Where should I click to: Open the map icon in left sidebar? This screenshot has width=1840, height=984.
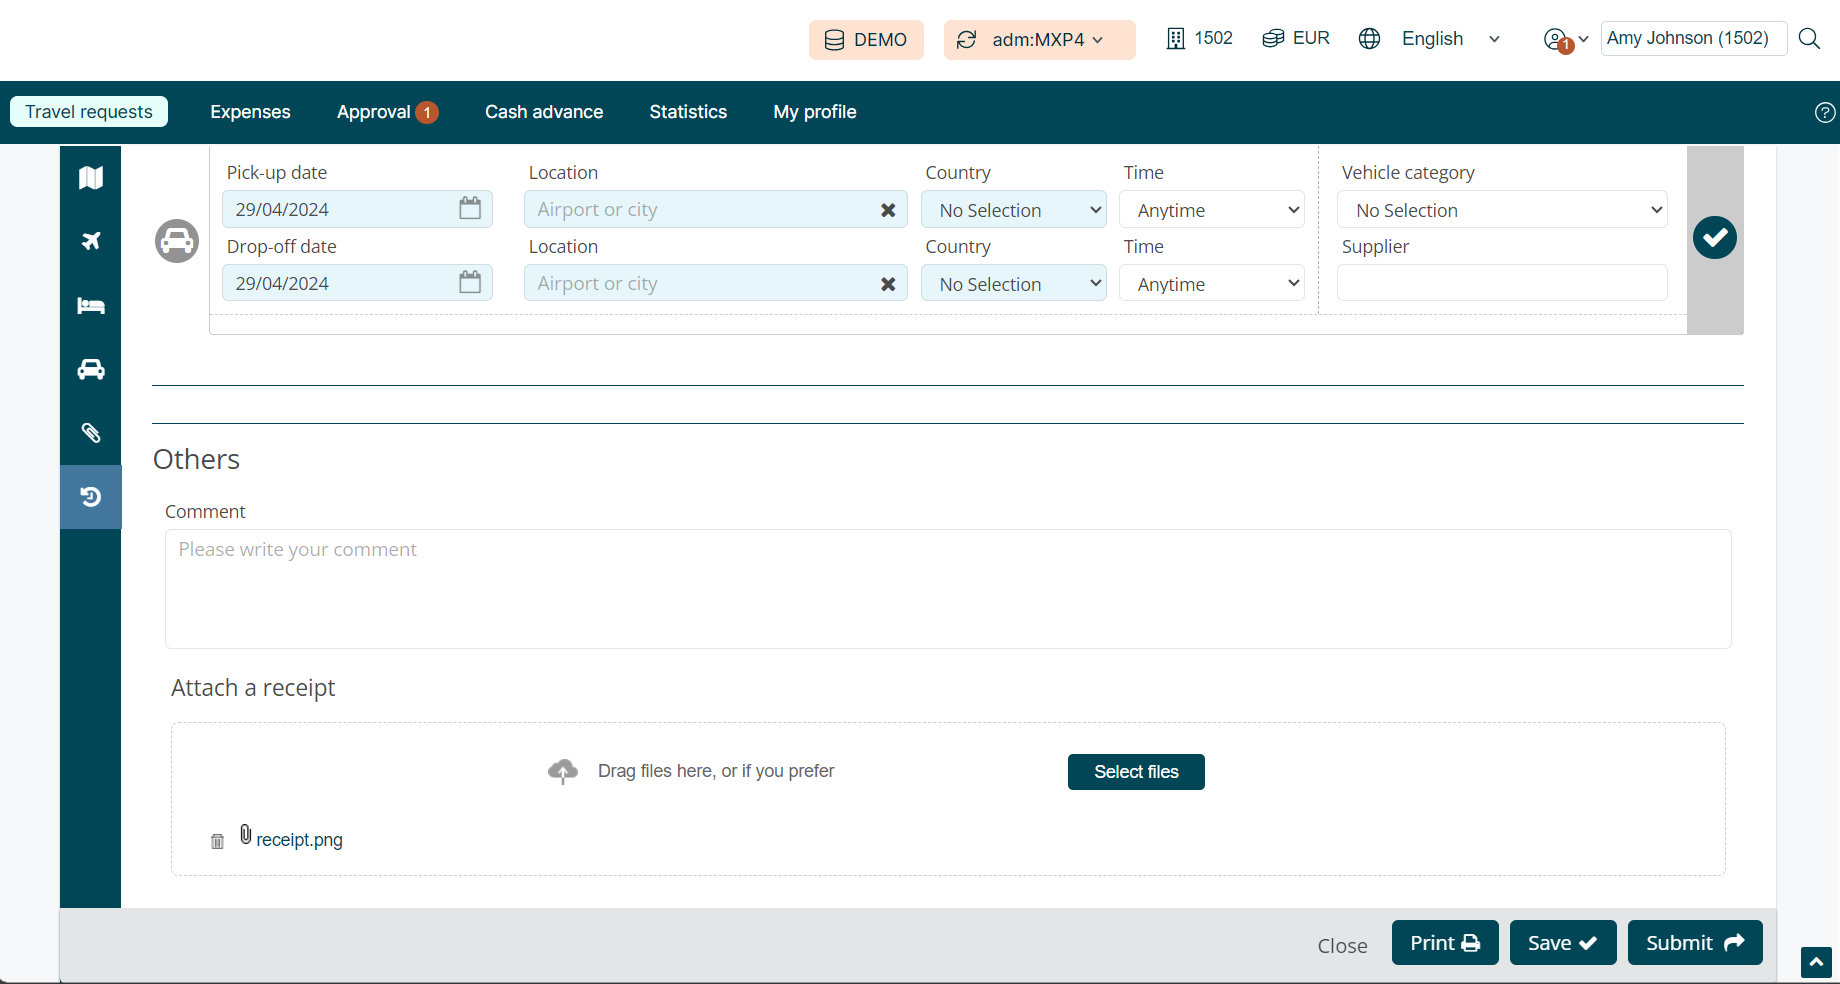[91, 178]
